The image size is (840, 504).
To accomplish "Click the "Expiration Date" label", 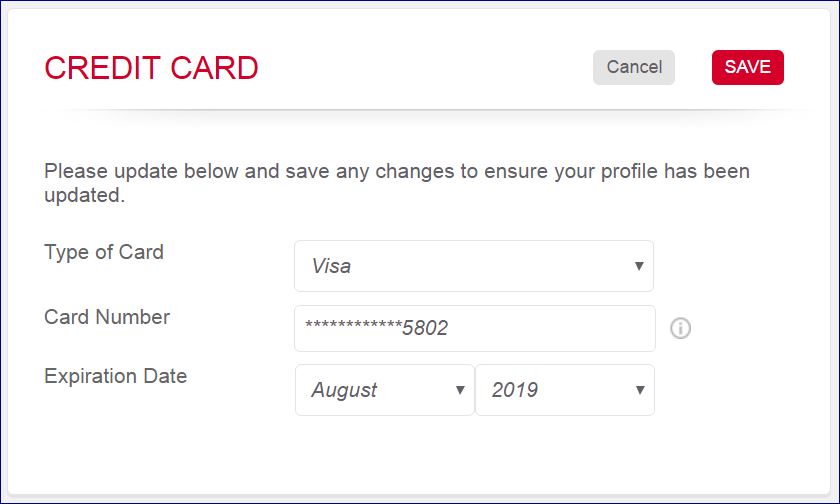I will (116, 376).
